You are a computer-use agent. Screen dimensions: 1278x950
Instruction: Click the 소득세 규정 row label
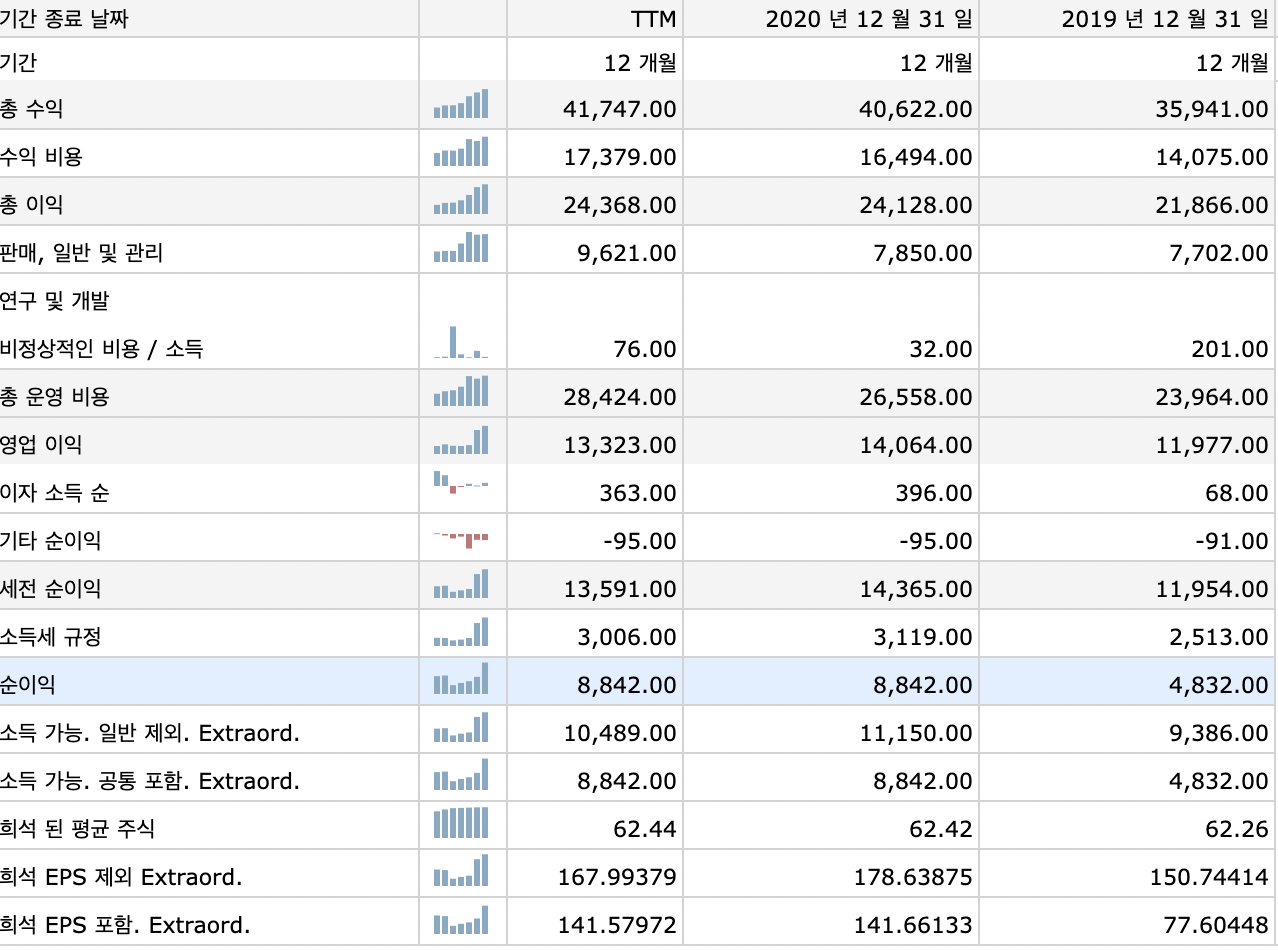(50, 637)
